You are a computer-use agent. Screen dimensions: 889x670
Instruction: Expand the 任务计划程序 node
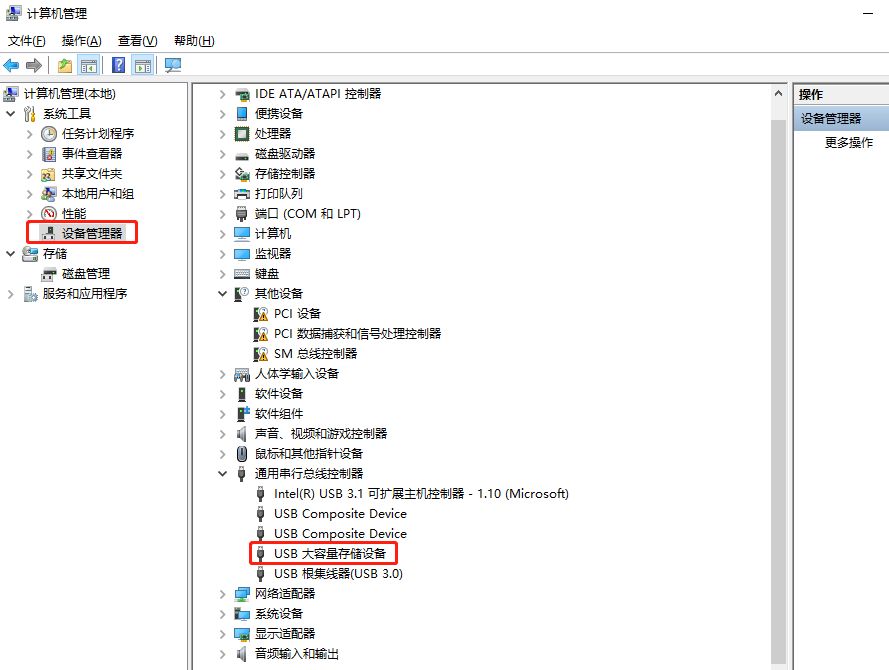[30, 133]
